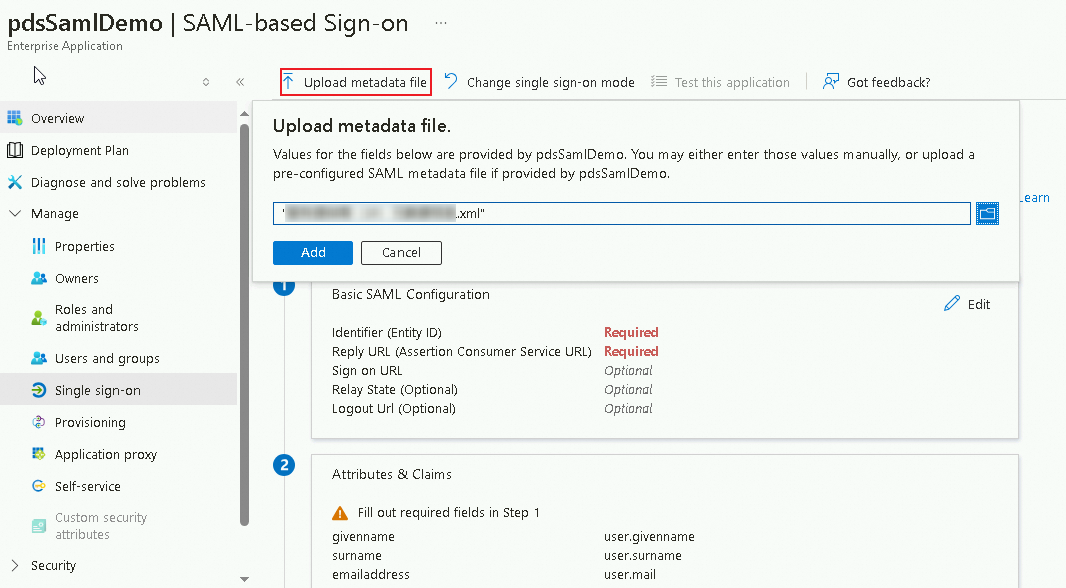
Task: Expand the Security section
Action: point(15,565)
